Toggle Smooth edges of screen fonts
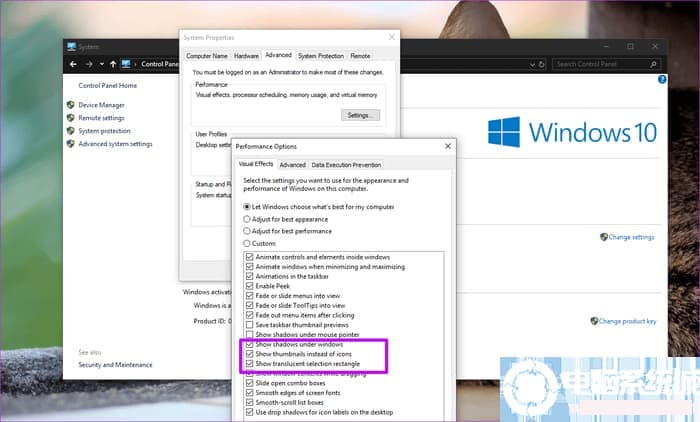Viewport: 700px width, 422px height. pyautogui.click(x=250, y=393)
